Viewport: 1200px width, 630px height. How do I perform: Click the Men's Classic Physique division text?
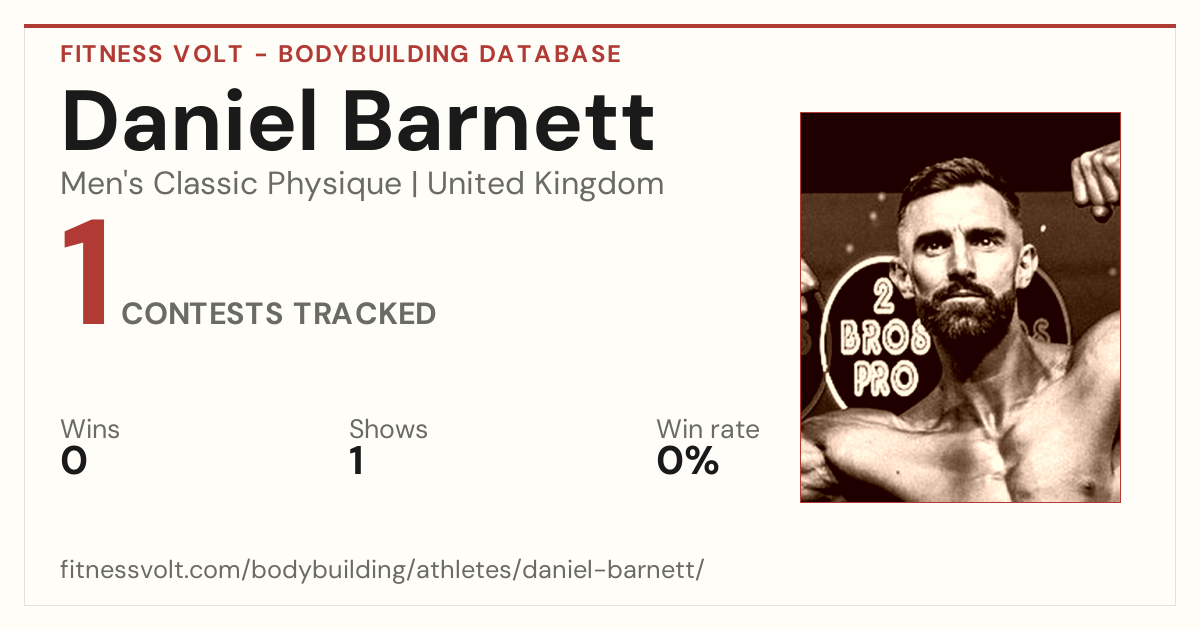[232, 184]
